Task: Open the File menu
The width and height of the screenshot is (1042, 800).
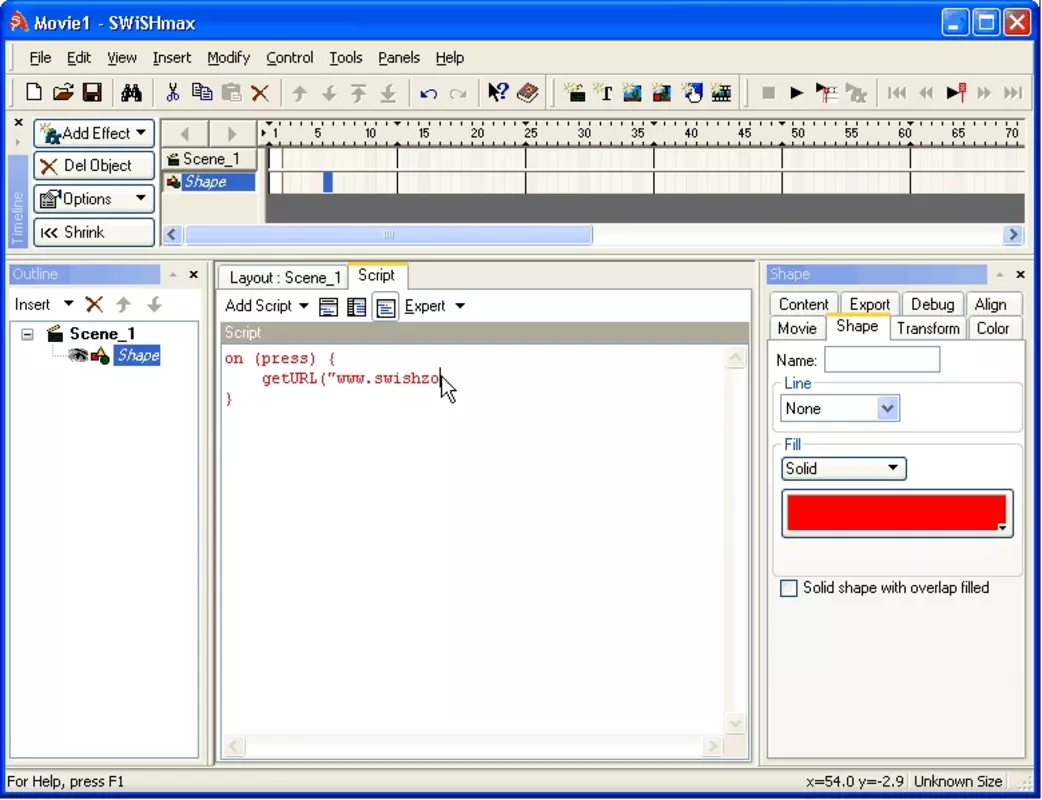Action: pos(40,58)
